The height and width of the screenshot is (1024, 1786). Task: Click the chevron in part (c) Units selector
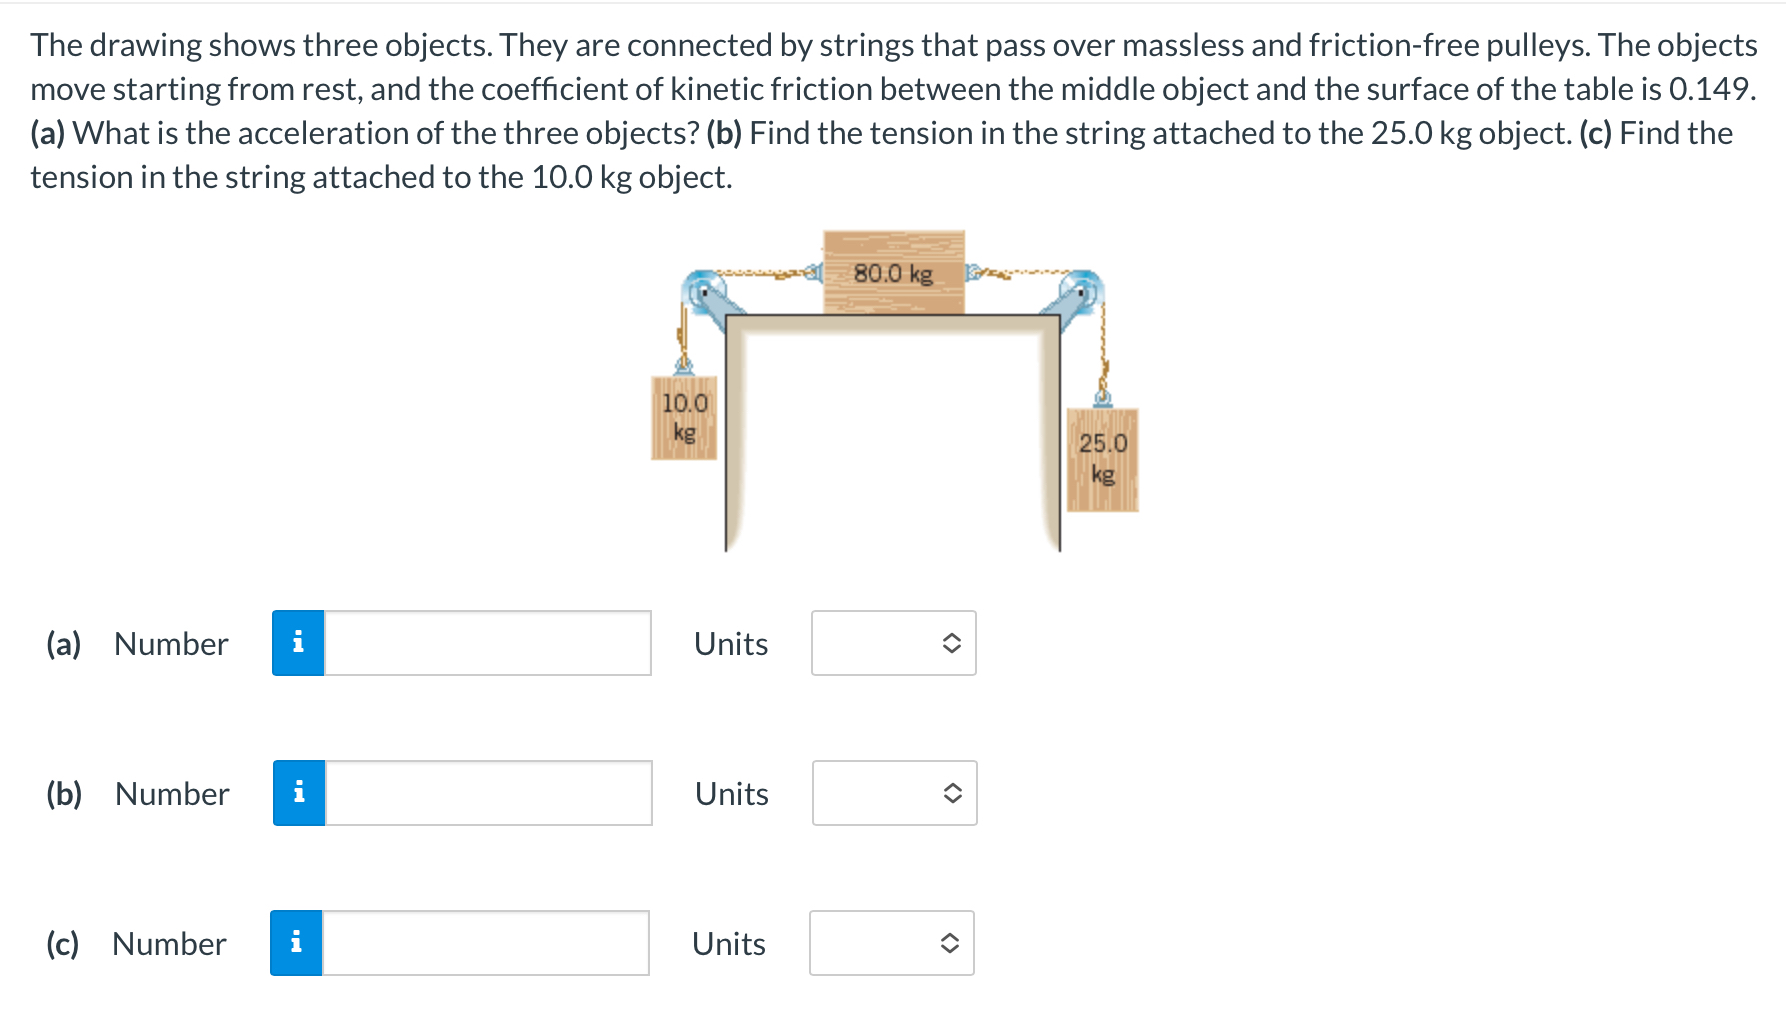pyautogui.click(x=951, y=942)
